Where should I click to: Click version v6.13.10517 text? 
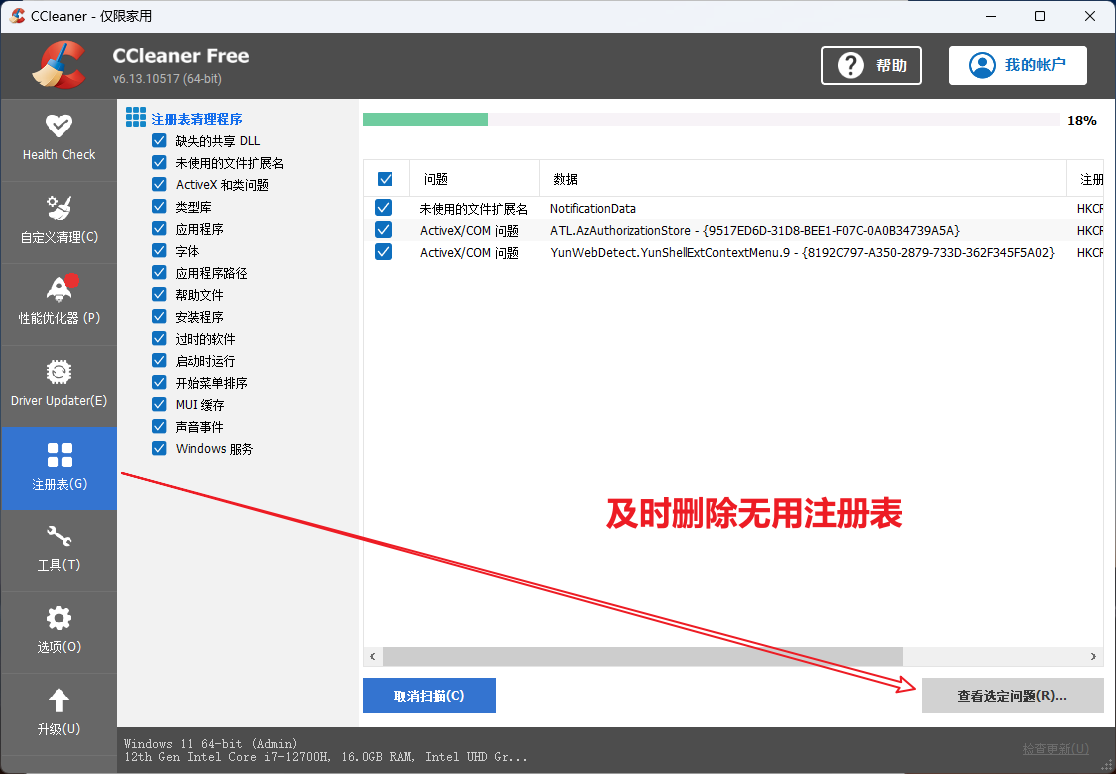167,78
